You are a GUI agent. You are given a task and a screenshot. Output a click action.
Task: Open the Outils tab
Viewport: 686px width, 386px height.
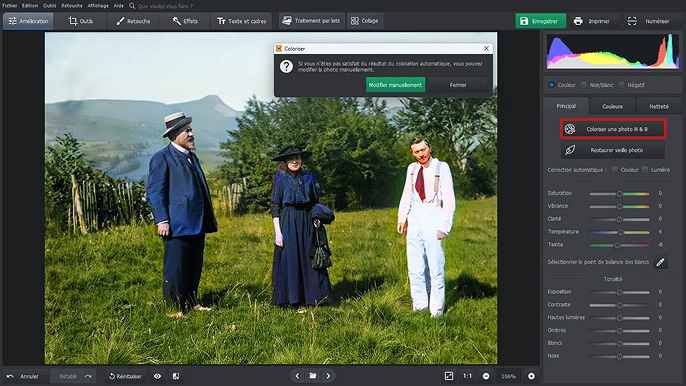[81, 21]
